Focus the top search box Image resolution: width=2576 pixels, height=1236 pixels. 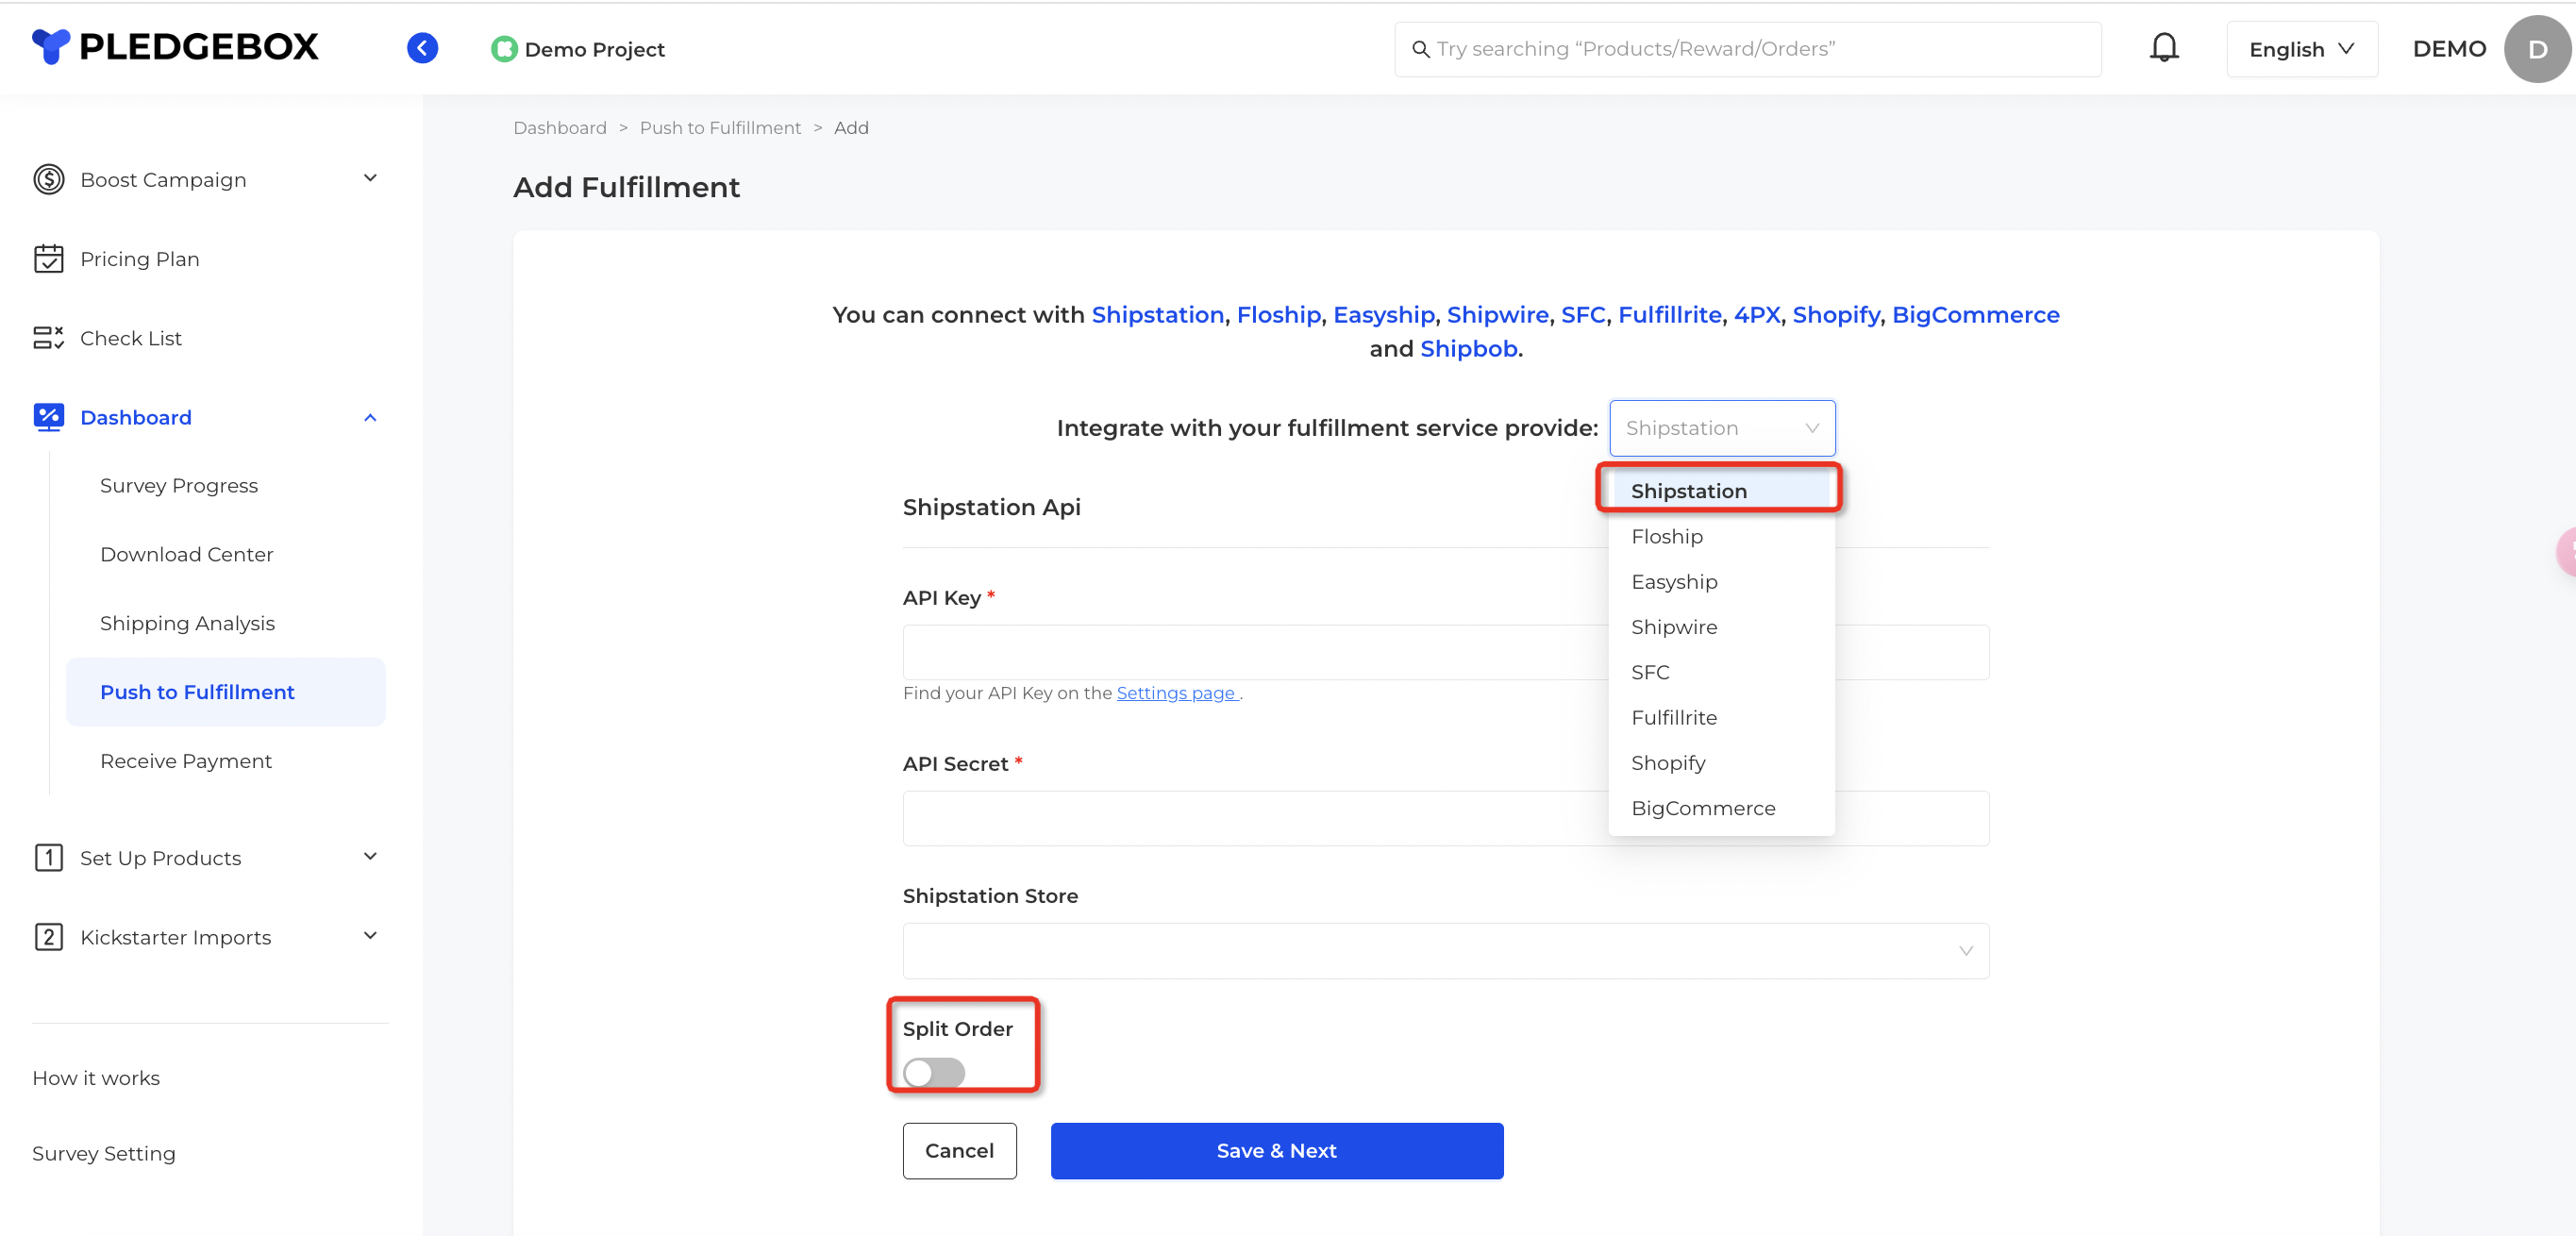[x=1747, y=49]
